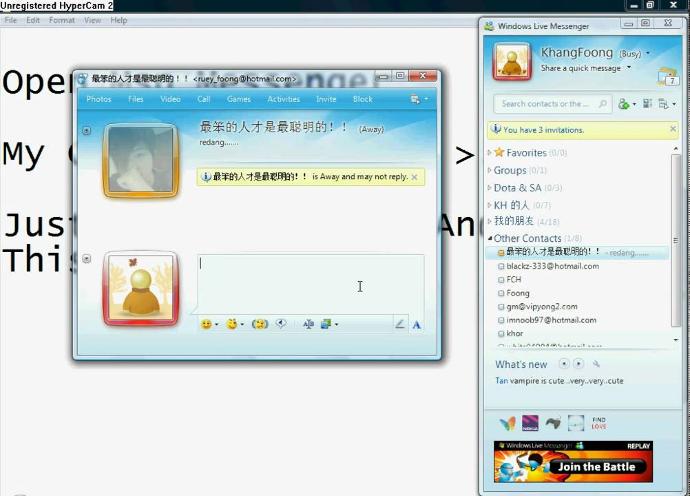The image size is (690, 496).
Task: Expand the Groups category
Action: coord(489,170)
